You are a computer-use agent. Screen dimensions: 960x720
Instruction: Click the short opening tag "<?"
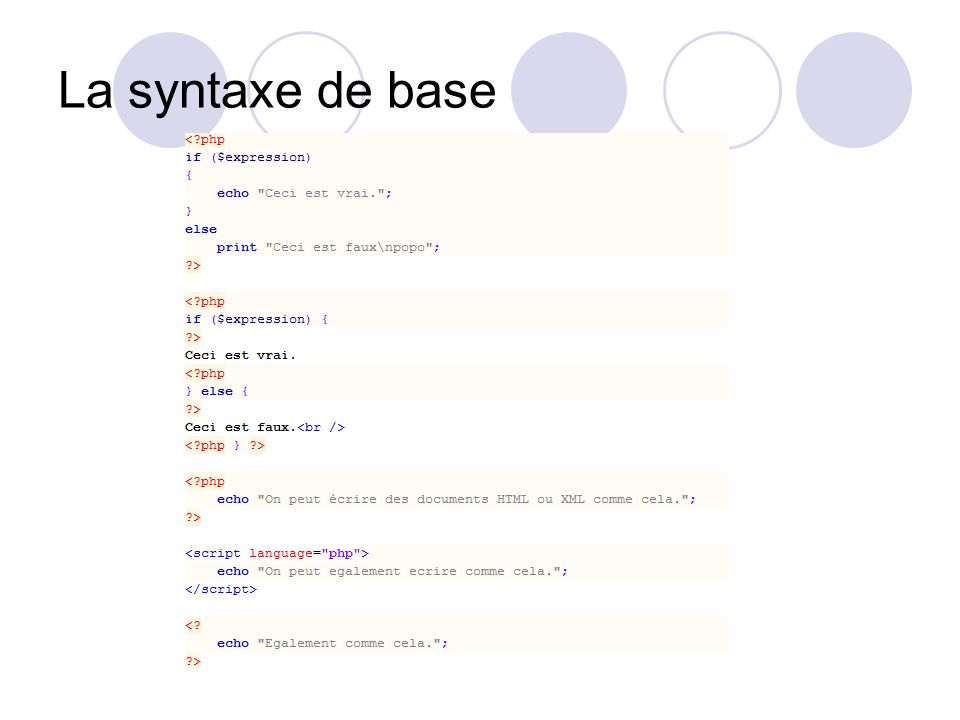click(x=193, y=626)
